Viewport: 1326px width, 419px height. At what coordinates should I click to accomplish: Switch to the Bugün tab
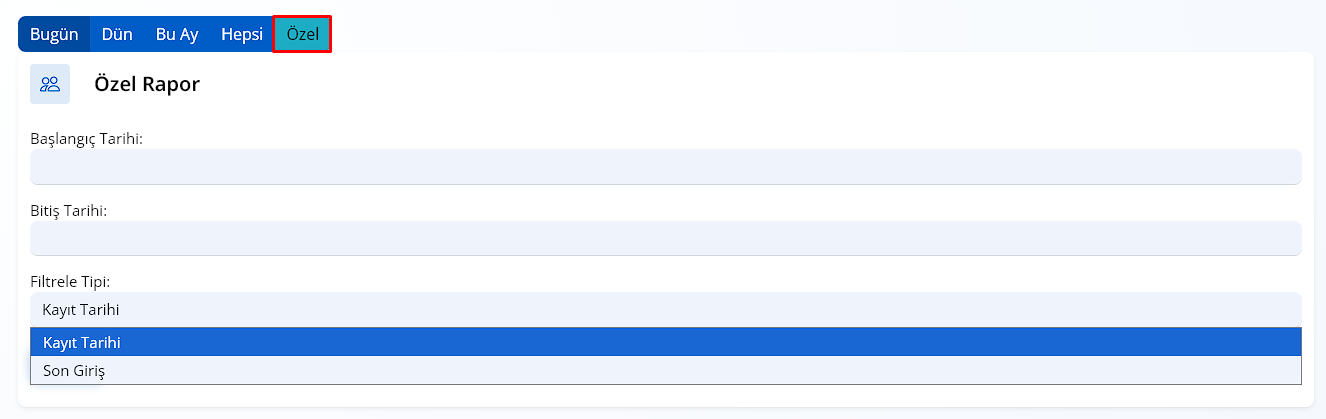54,34
